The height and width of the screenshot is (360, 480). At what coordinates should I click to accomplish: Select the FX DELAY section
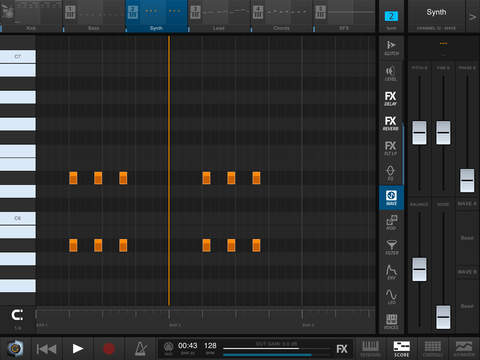tap(391, 98)
